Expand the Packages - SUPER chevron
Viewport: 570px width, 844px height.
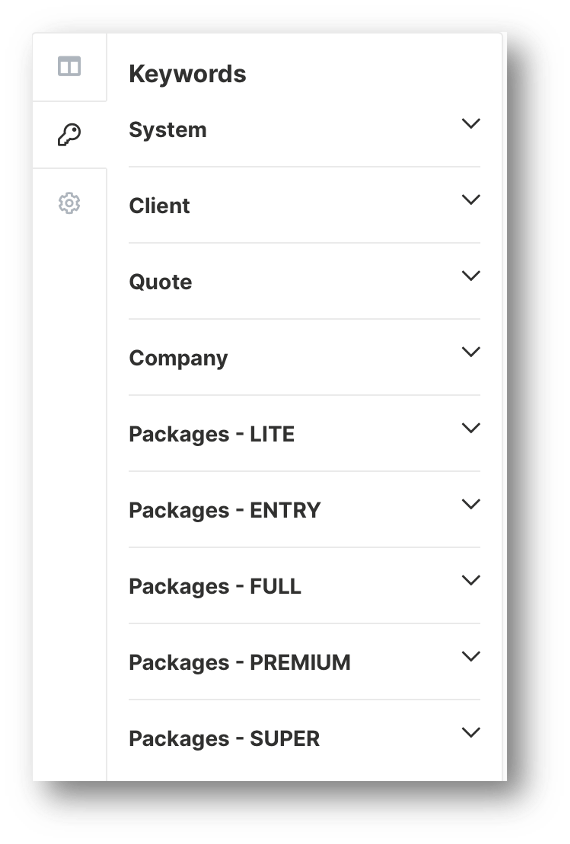point(471,732)
